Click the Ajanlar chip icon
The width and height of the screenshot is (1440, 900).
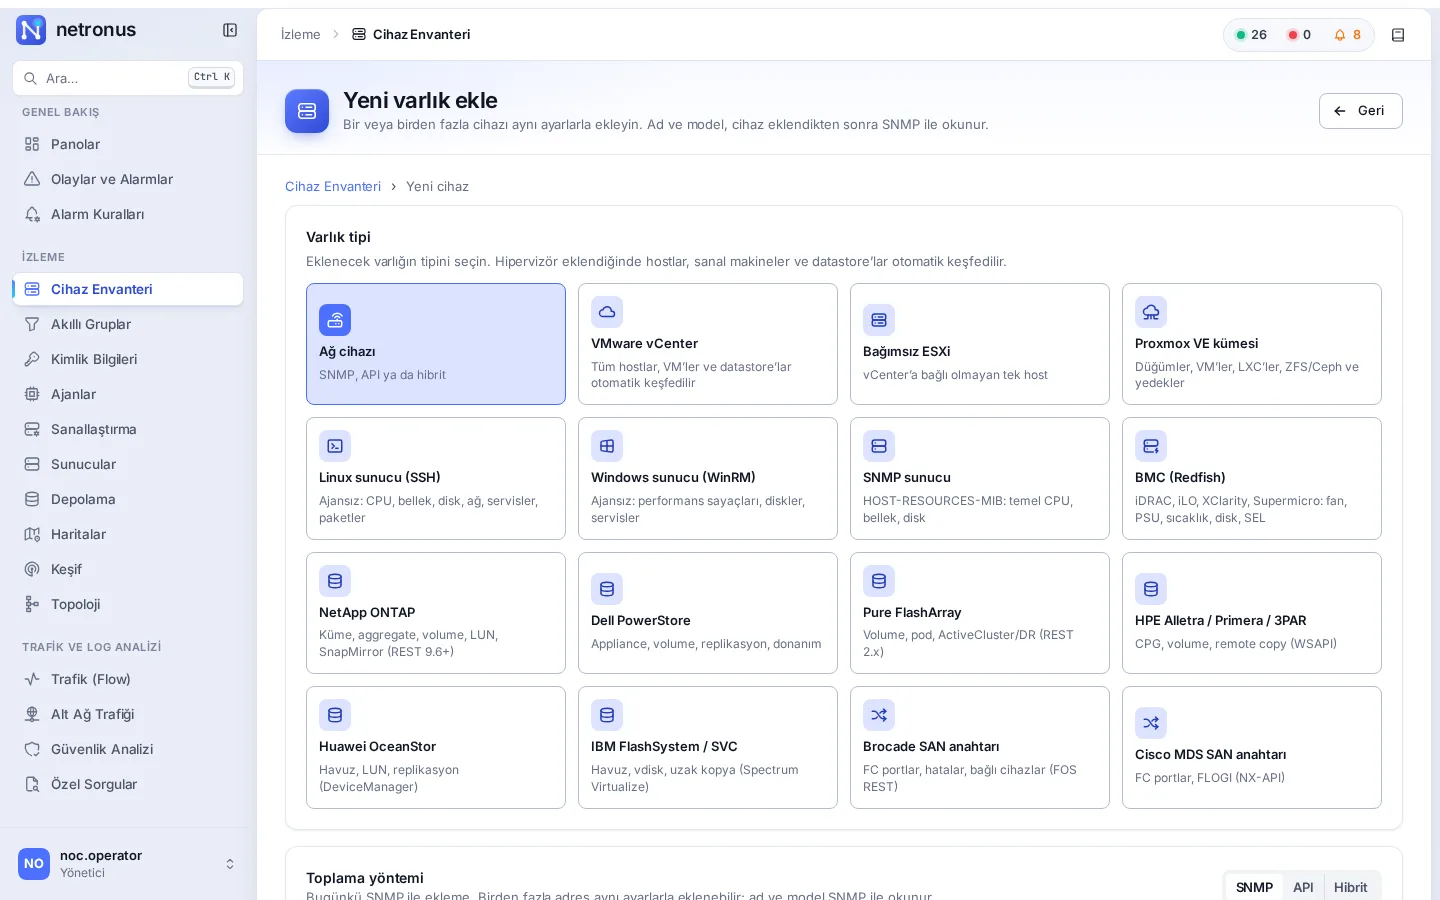coord(32,394)
